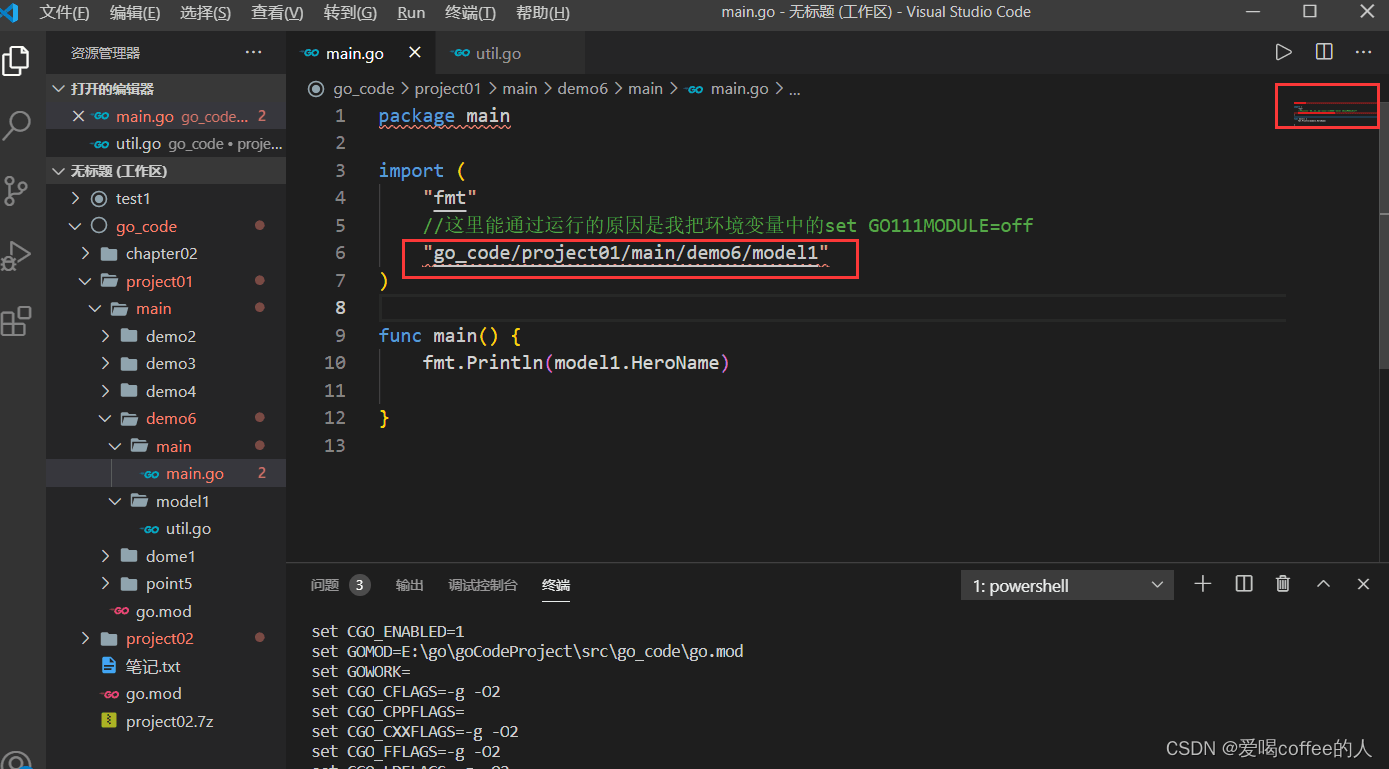This screenshot has width=1389, height=769.
Task: Click project01 in the breadcrumb path
Action: [448, 89]
